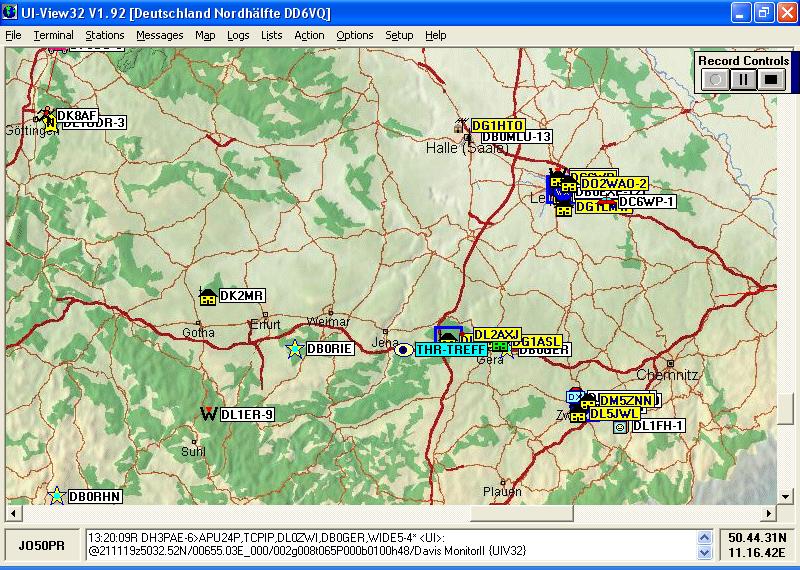This screenshot has width=800, height=570.
Task: Click the map horizontal scrollbar right arrow
Action: (x=769, y=513)
